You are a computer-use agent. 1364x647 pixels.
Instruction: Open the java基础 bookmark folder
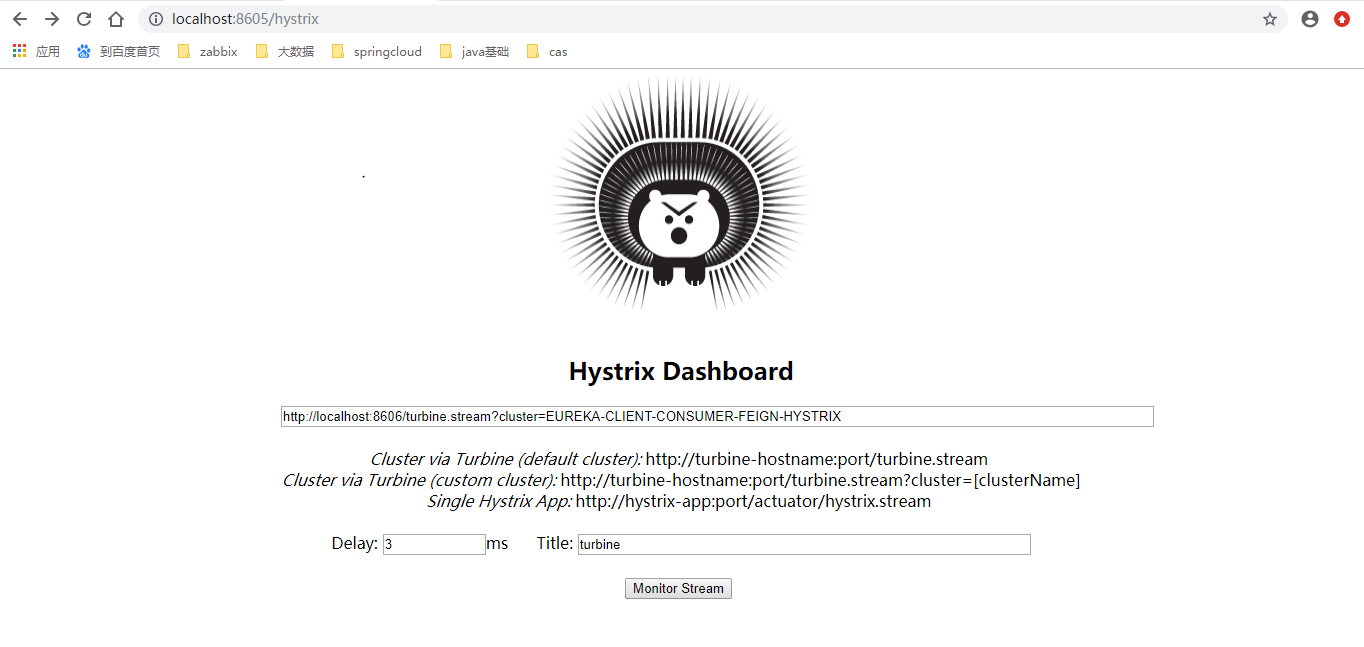click(474, 51)
